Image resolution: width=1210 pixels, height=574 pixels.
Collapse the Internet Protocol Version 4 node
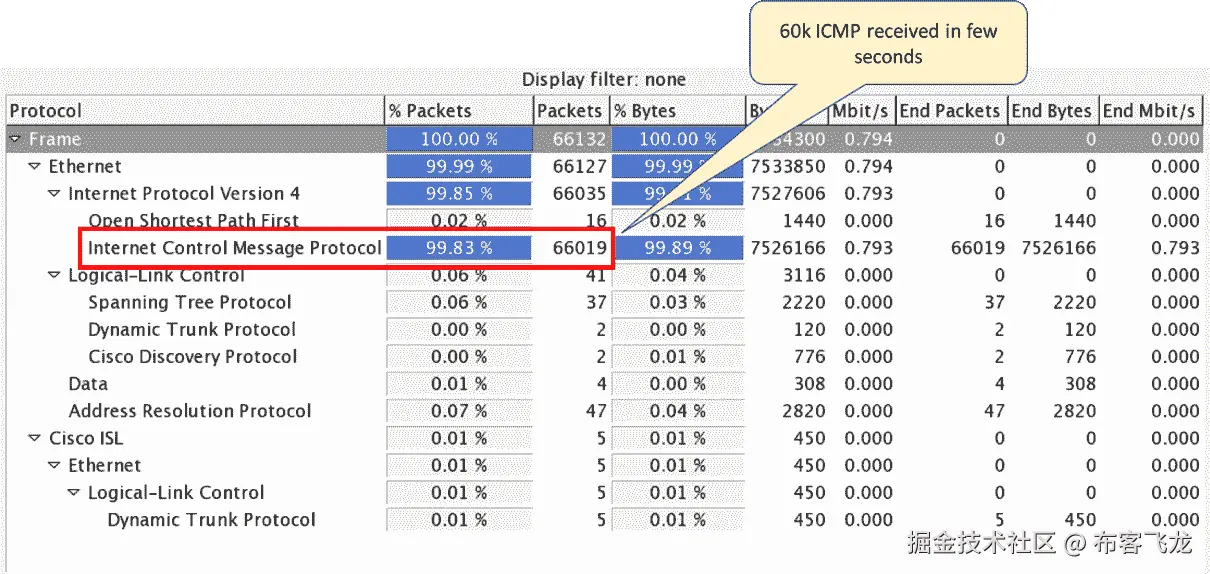coord(54,194)
